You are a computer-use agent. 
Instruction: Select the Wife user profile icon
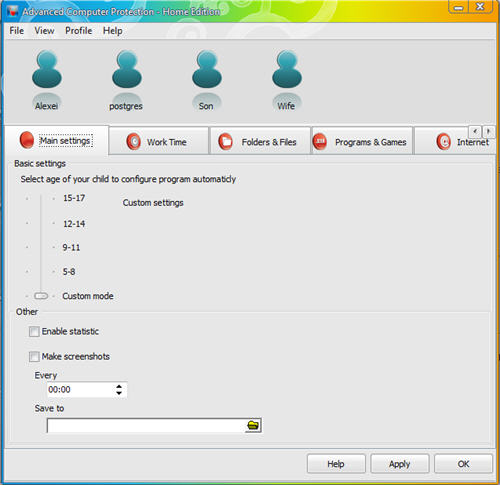click(x=287, y=69)
